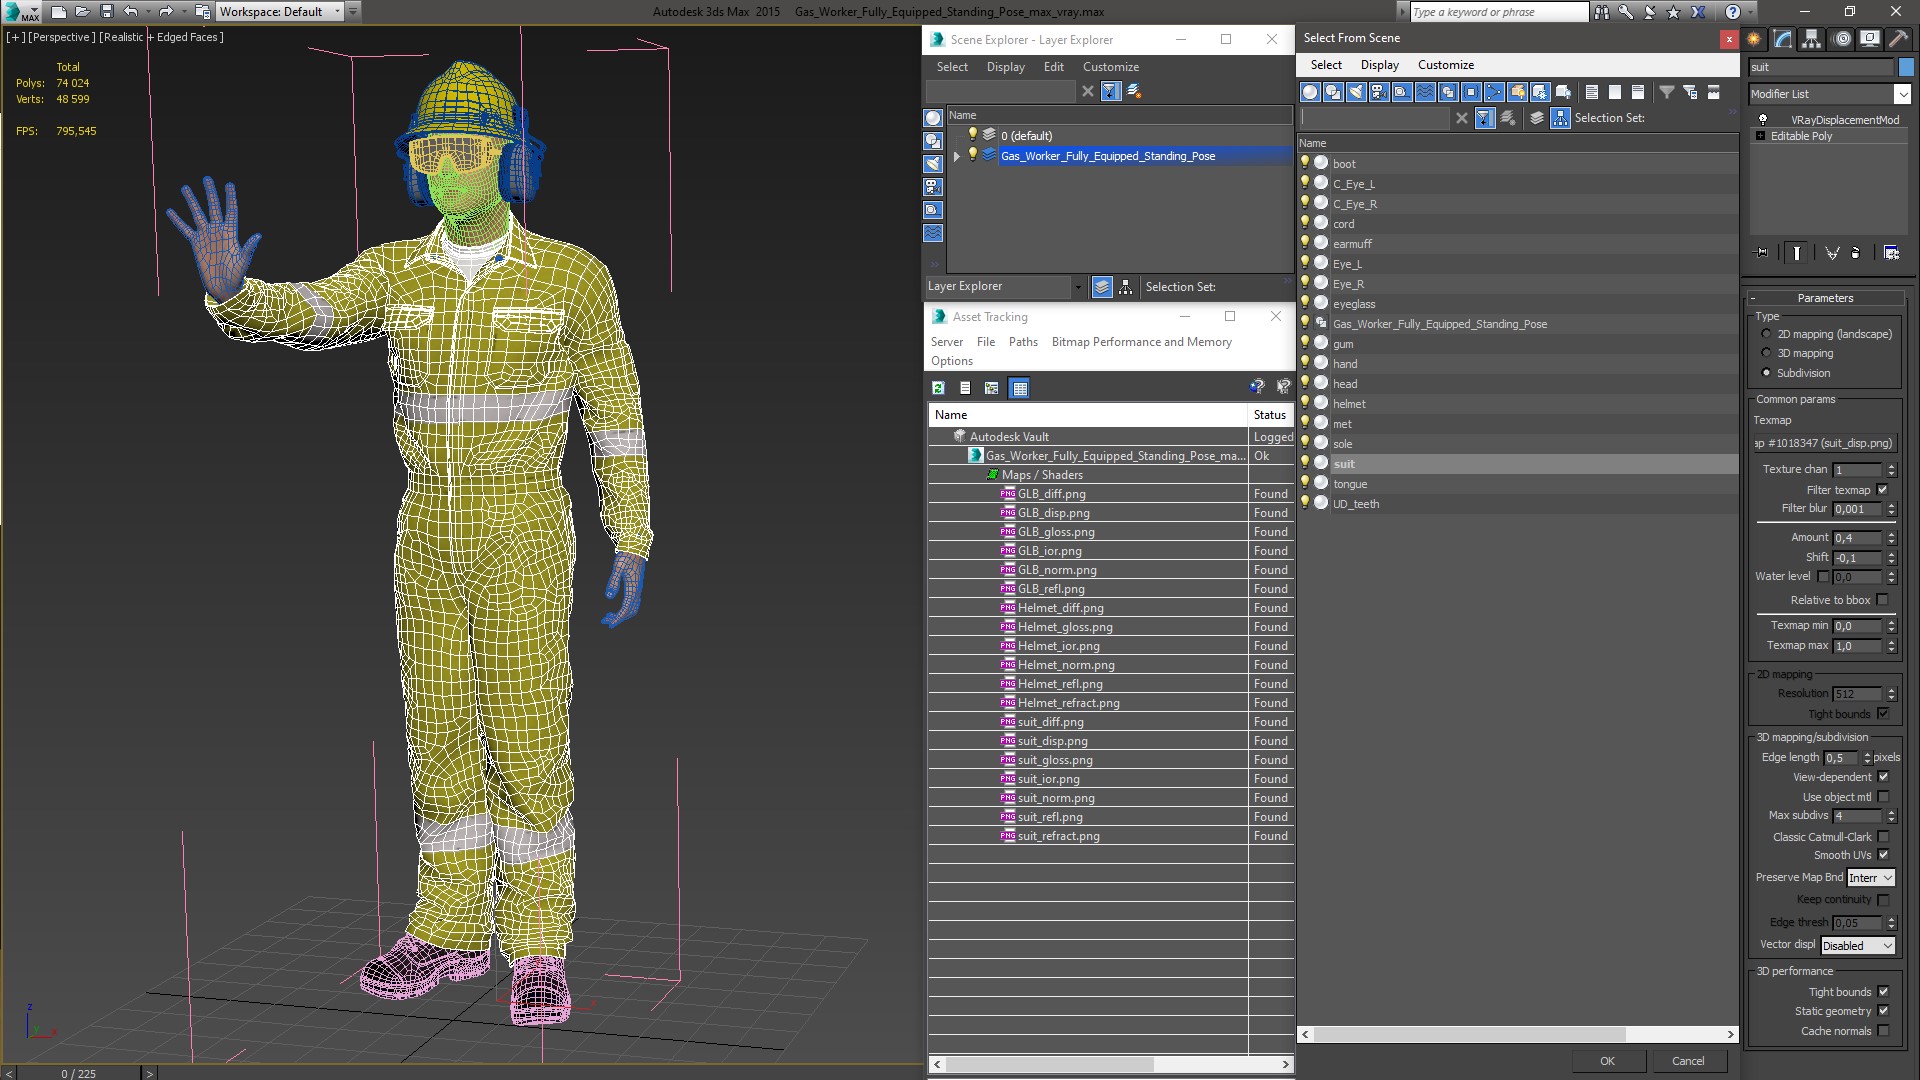Toggle Display Bone Objects filter in Select From Scene
The width and height of the screenshot is (1920, 1080).
pyautogui.click(x=1494, y=92)
